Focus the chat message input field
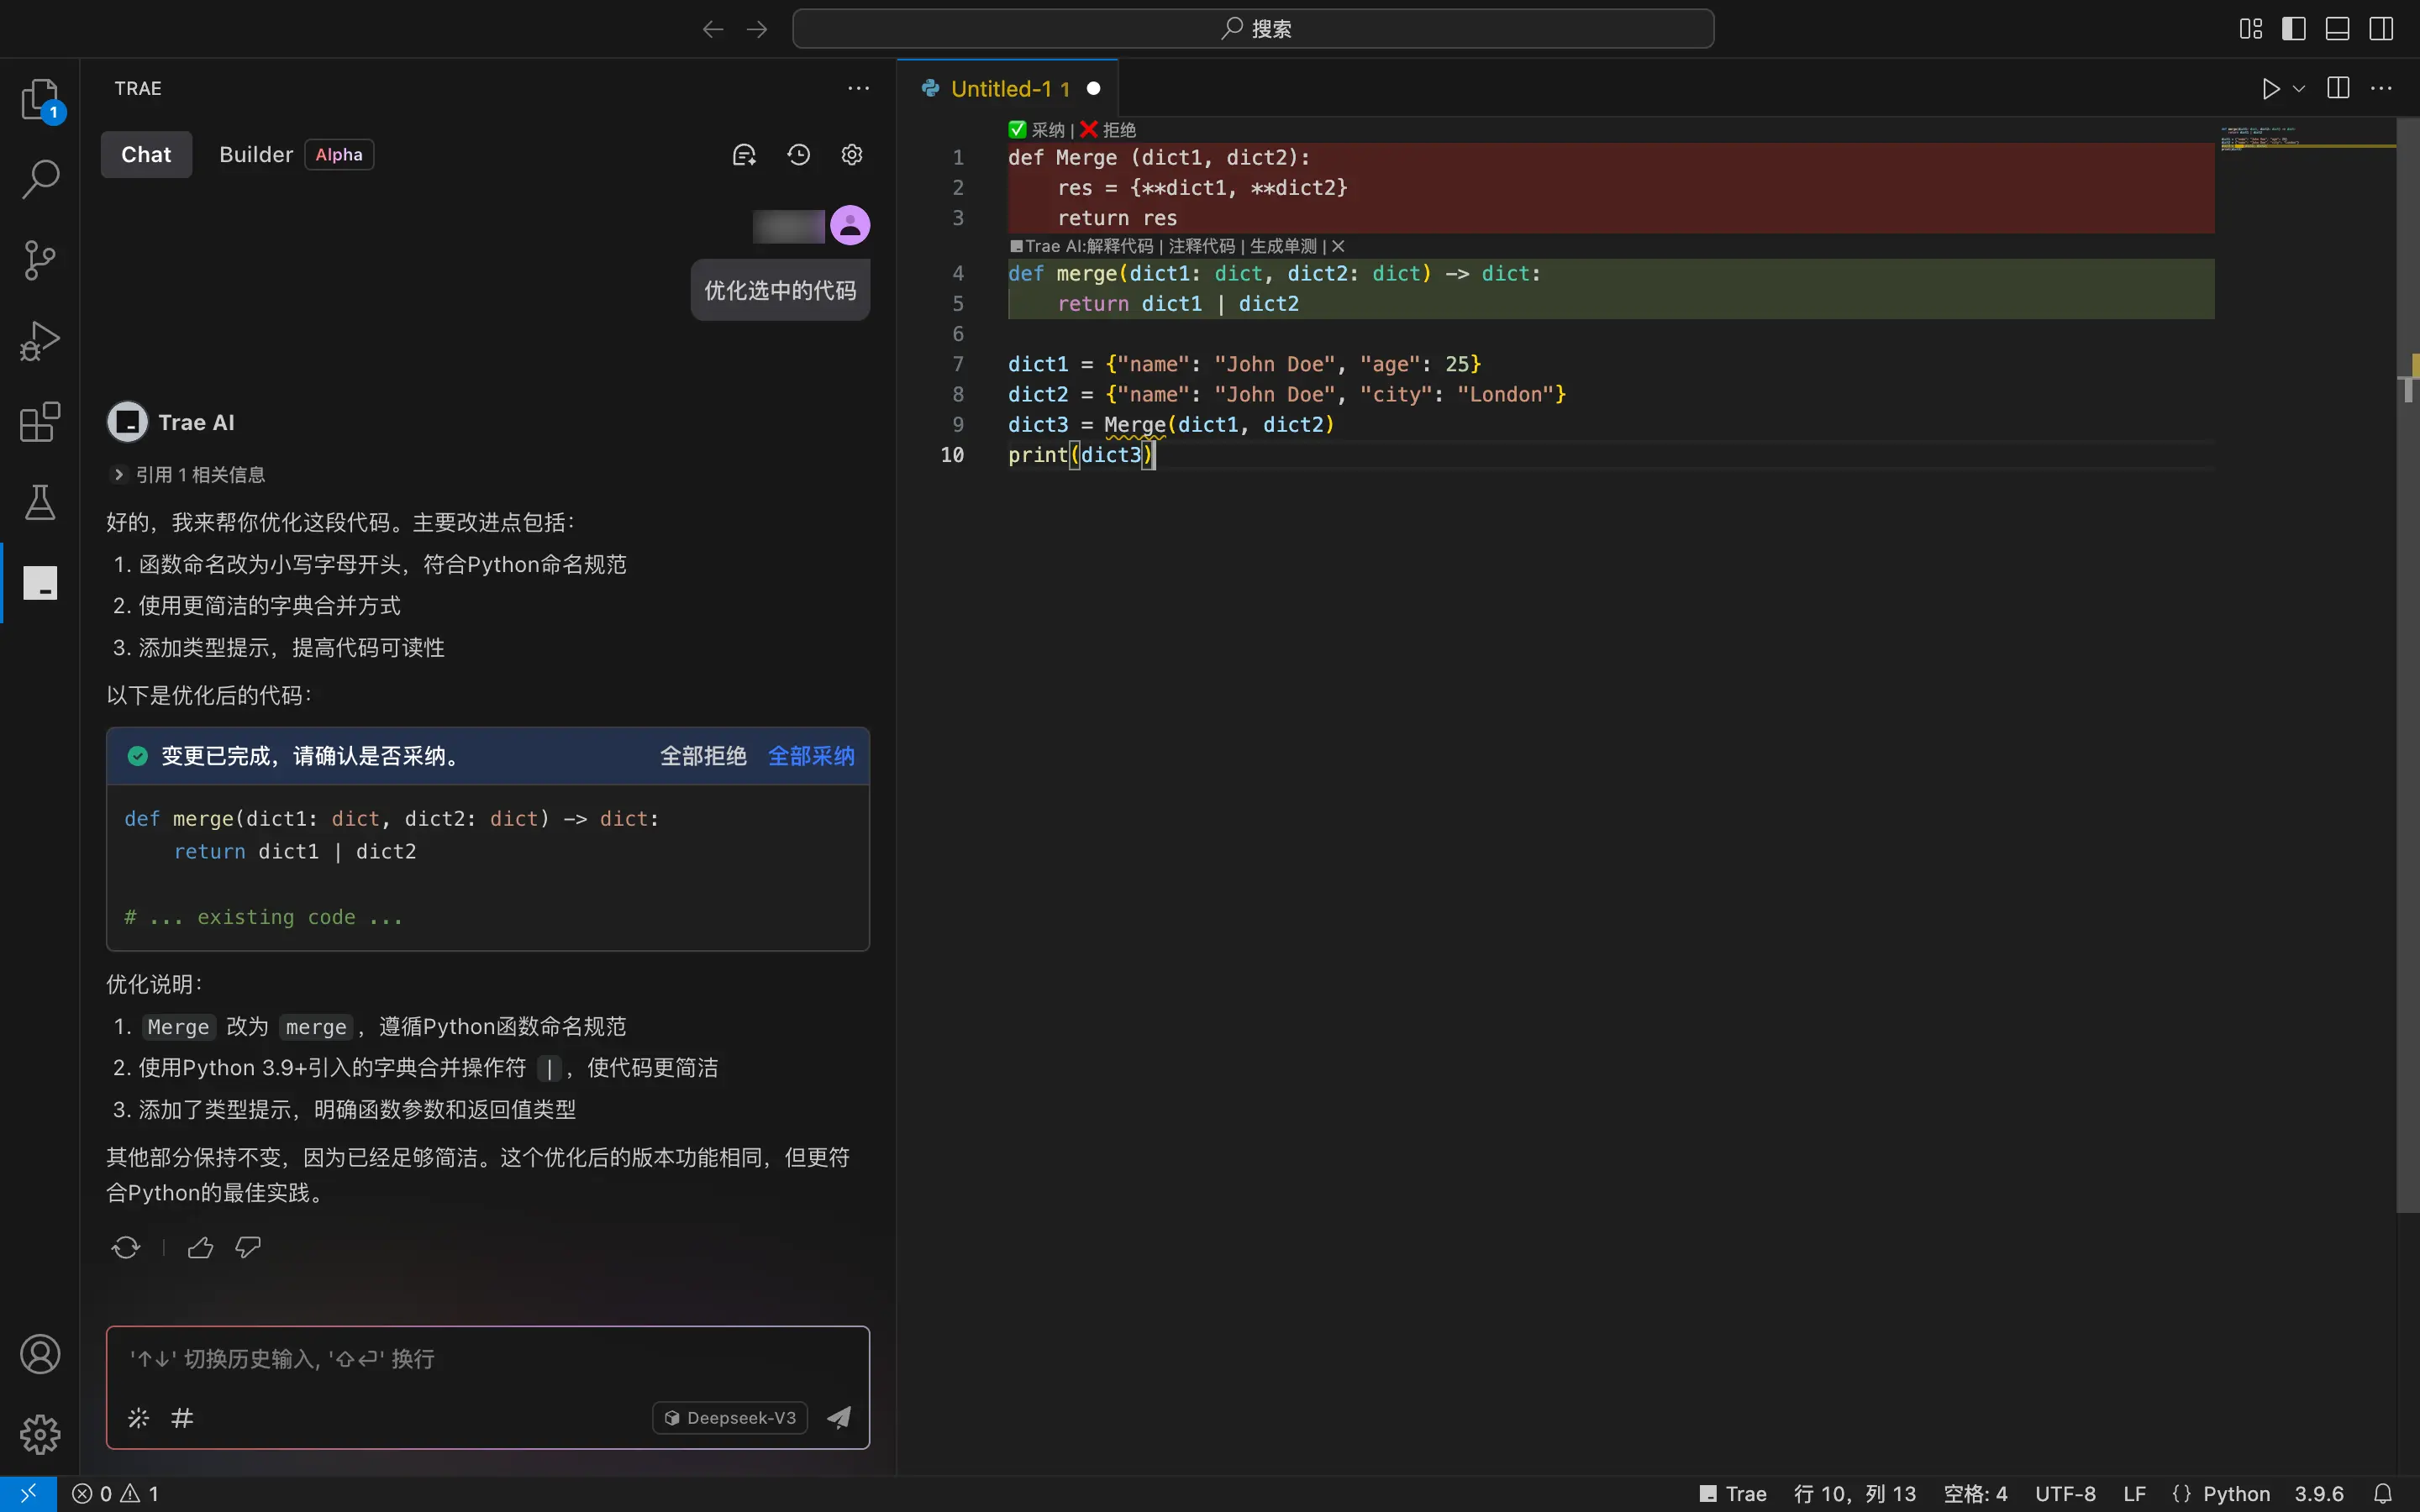2420x1512 pixels. [x=488, y=1359]
